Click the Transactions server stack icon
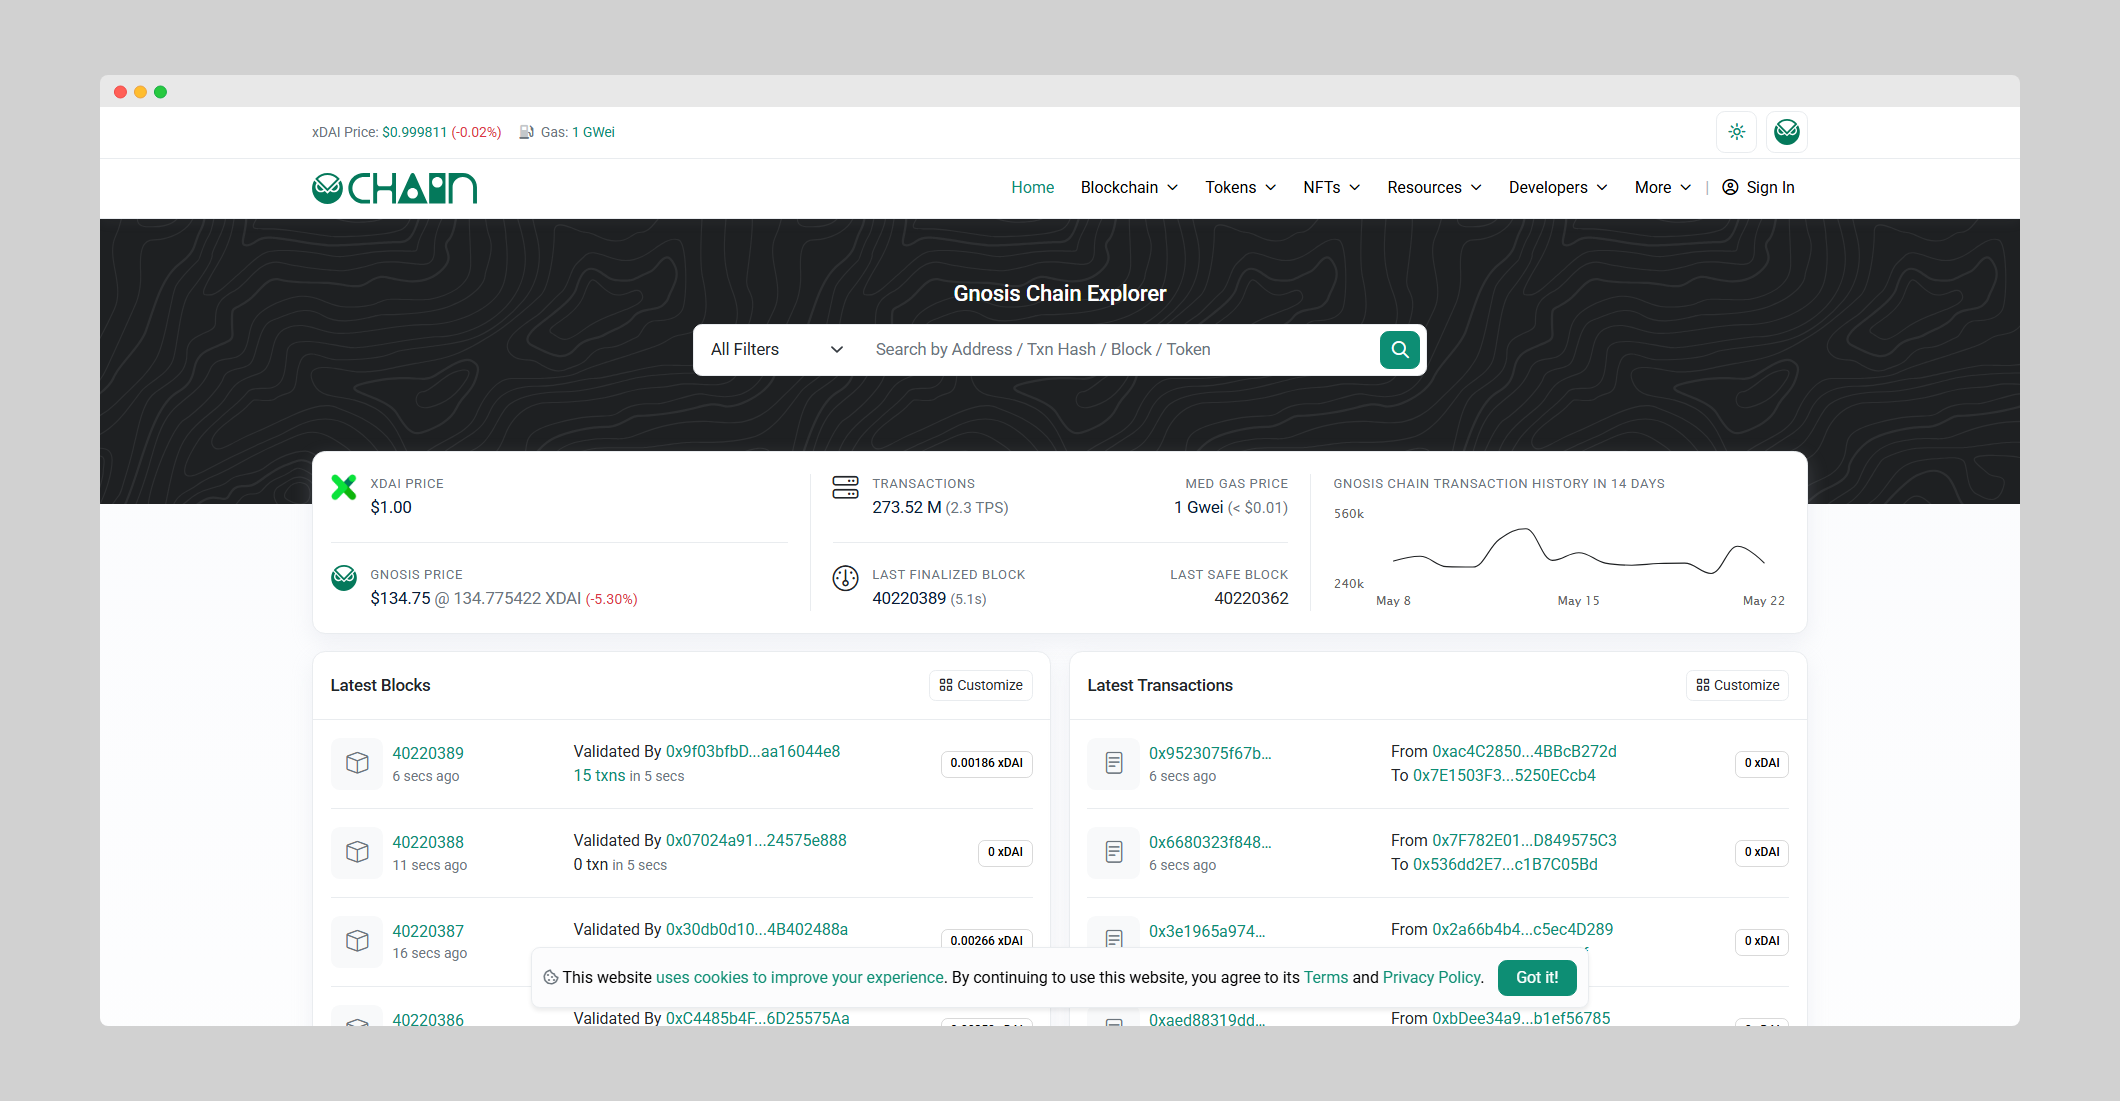Viewport: 2120px width, 1101px height. tap(845, 487)
